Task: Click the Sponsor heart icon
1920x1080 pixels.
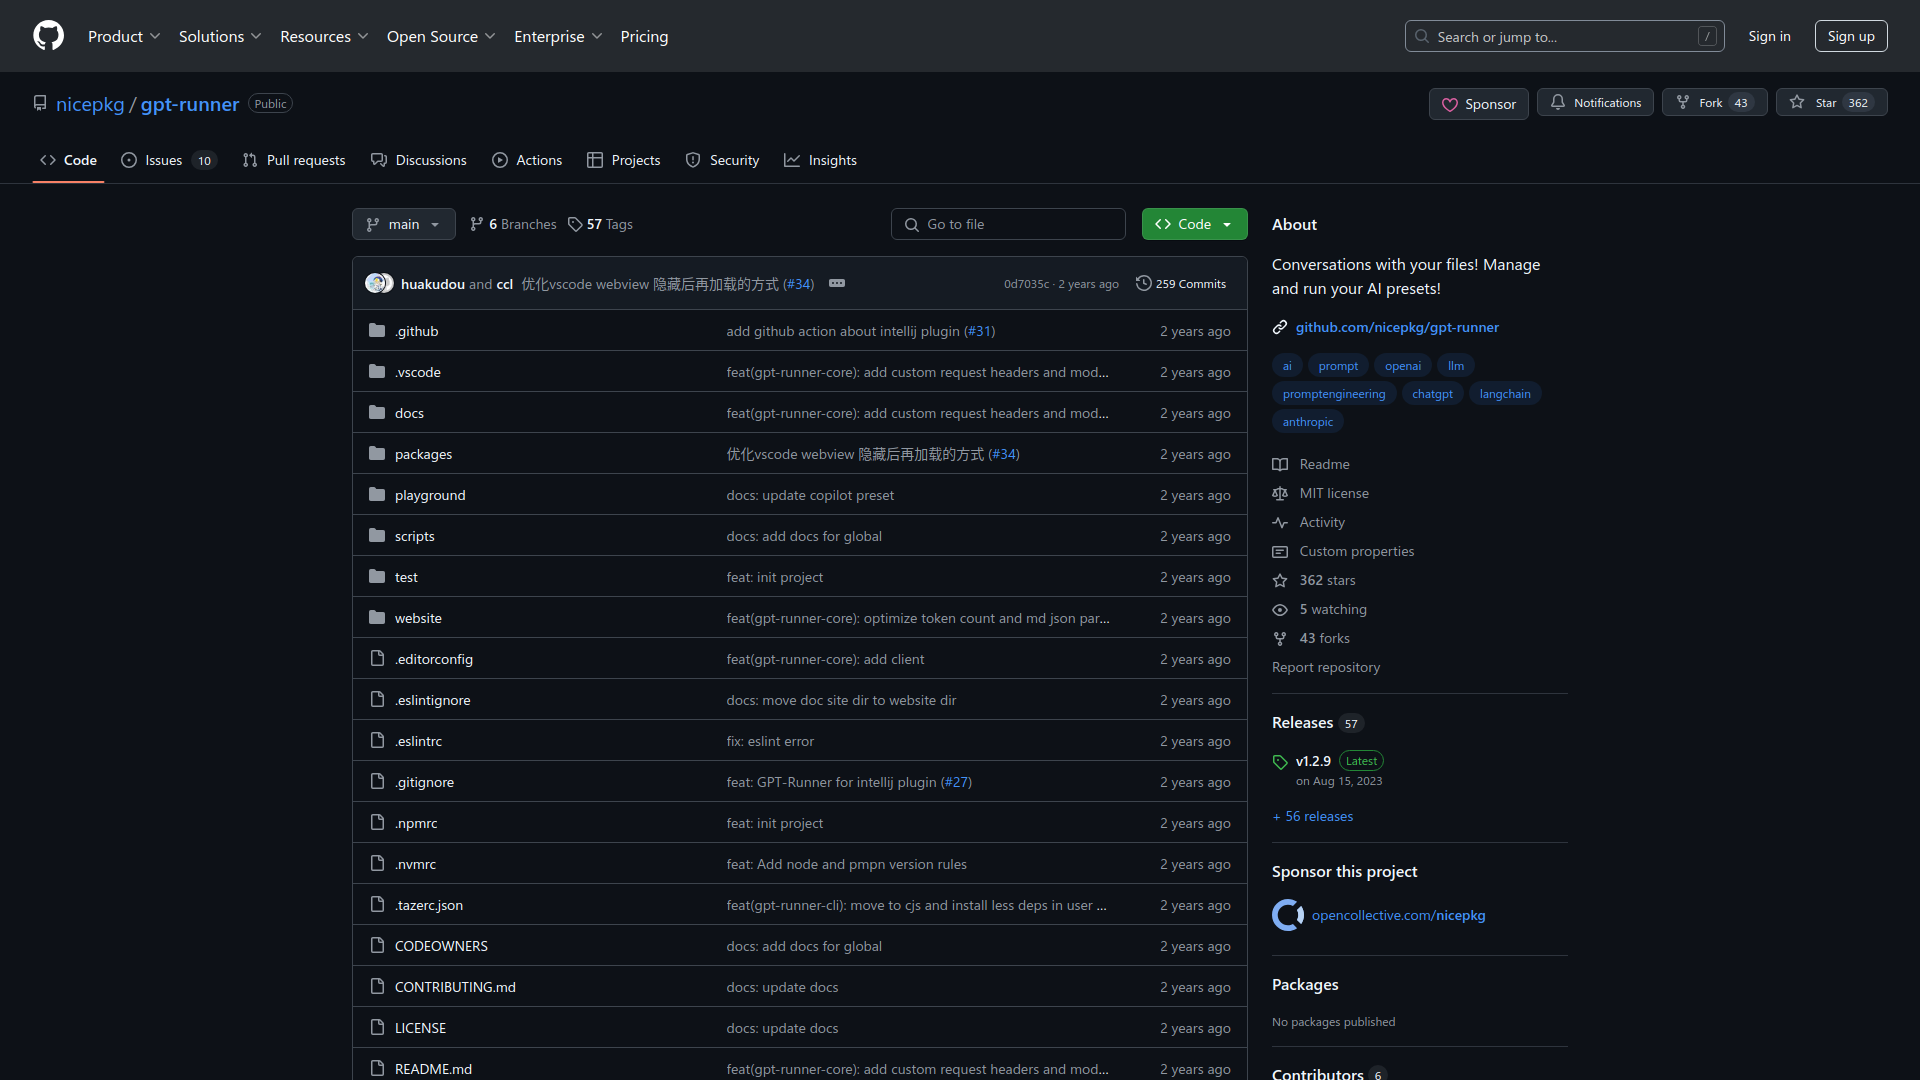Action: point(1449,104)
